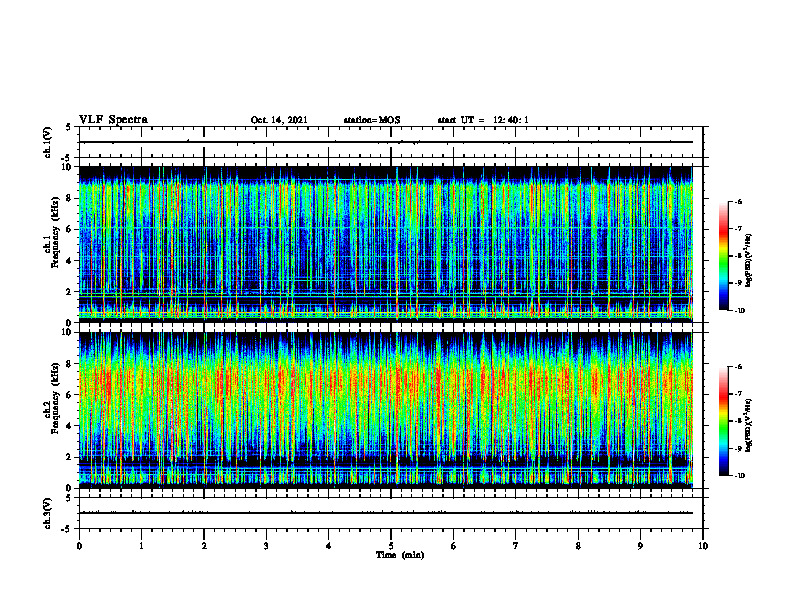Click the upper color scale bar for ch.1
This screenshot has width=792, height=612.
pyautogui.click(x=724, y=256)
